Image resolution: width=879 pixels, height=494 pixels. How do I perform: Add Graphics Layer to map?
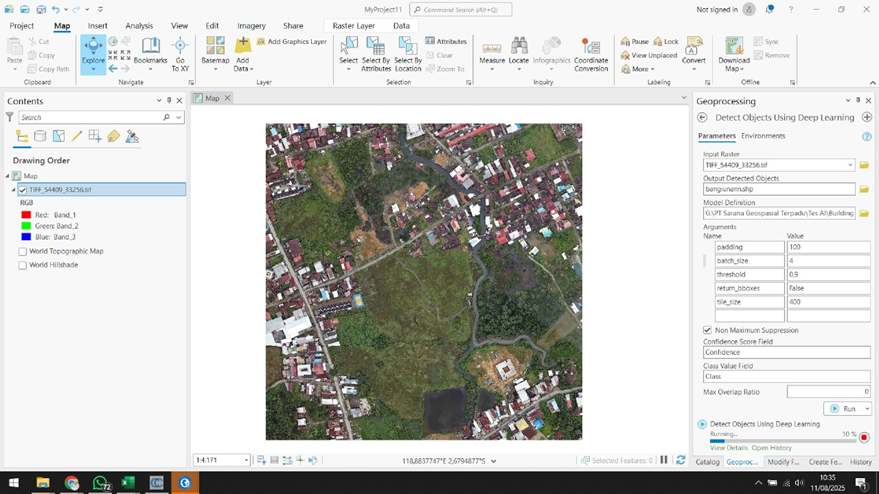pyautogui.click(x=292, y=41)
